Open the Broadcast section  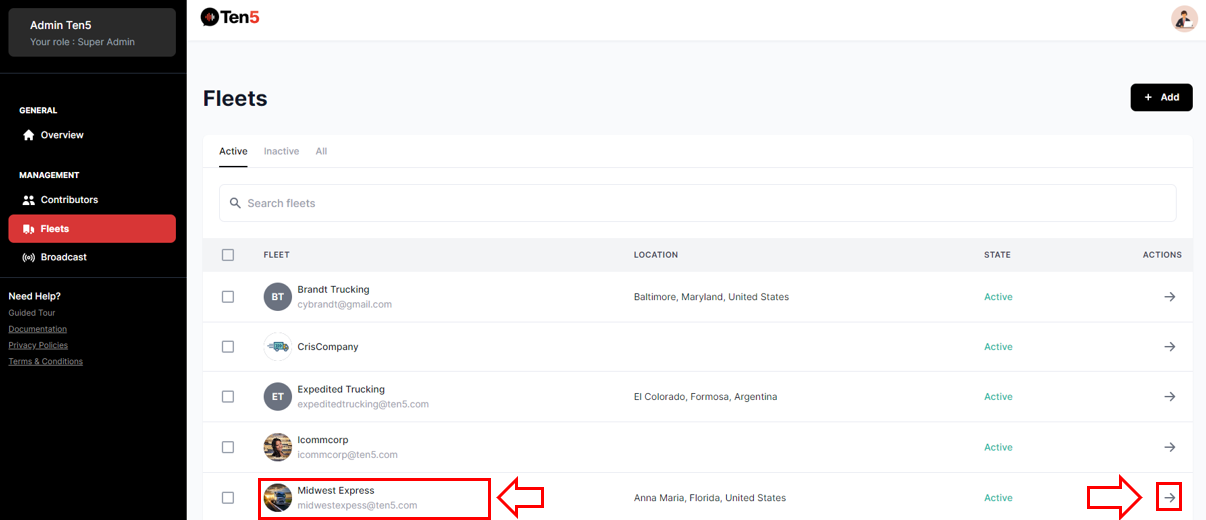click(x=63, y=257)
